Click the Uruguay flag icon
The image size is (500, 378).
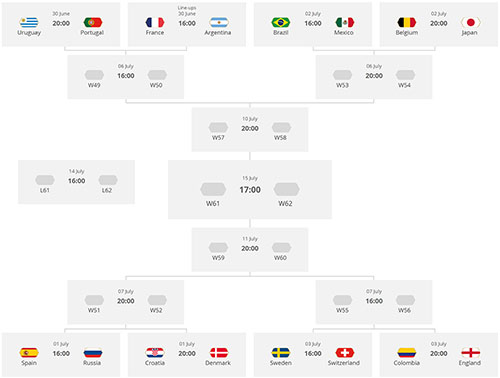point(29,23)
